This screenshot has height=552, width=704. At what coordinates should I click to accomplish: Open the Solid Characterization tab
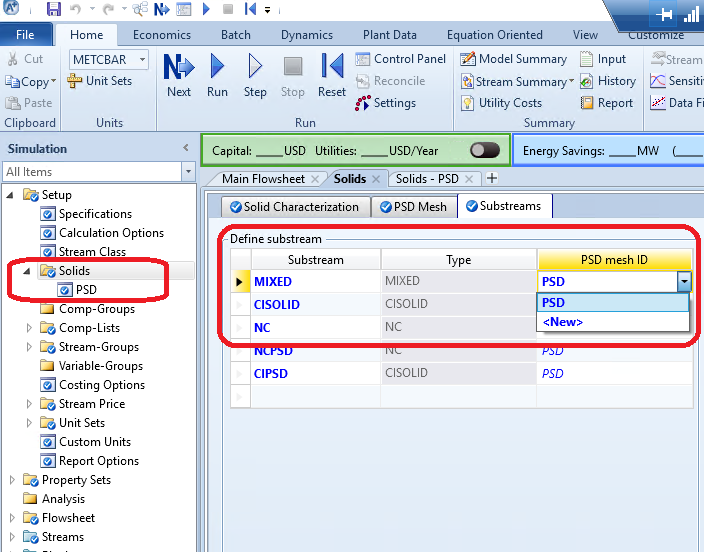coord(296,207)
